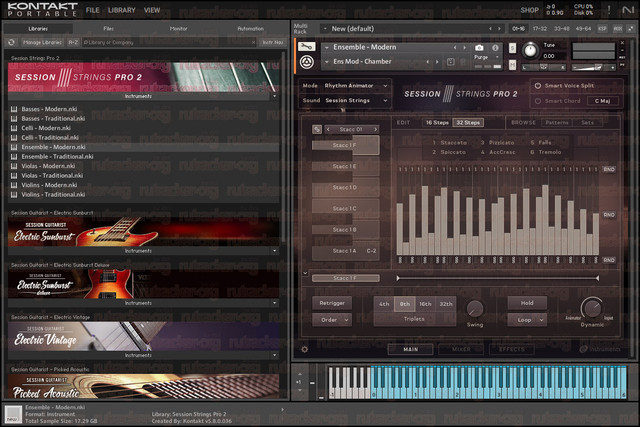Open the LIBRARY menu
The image size is (640, 427).
(x=122, y=10)
